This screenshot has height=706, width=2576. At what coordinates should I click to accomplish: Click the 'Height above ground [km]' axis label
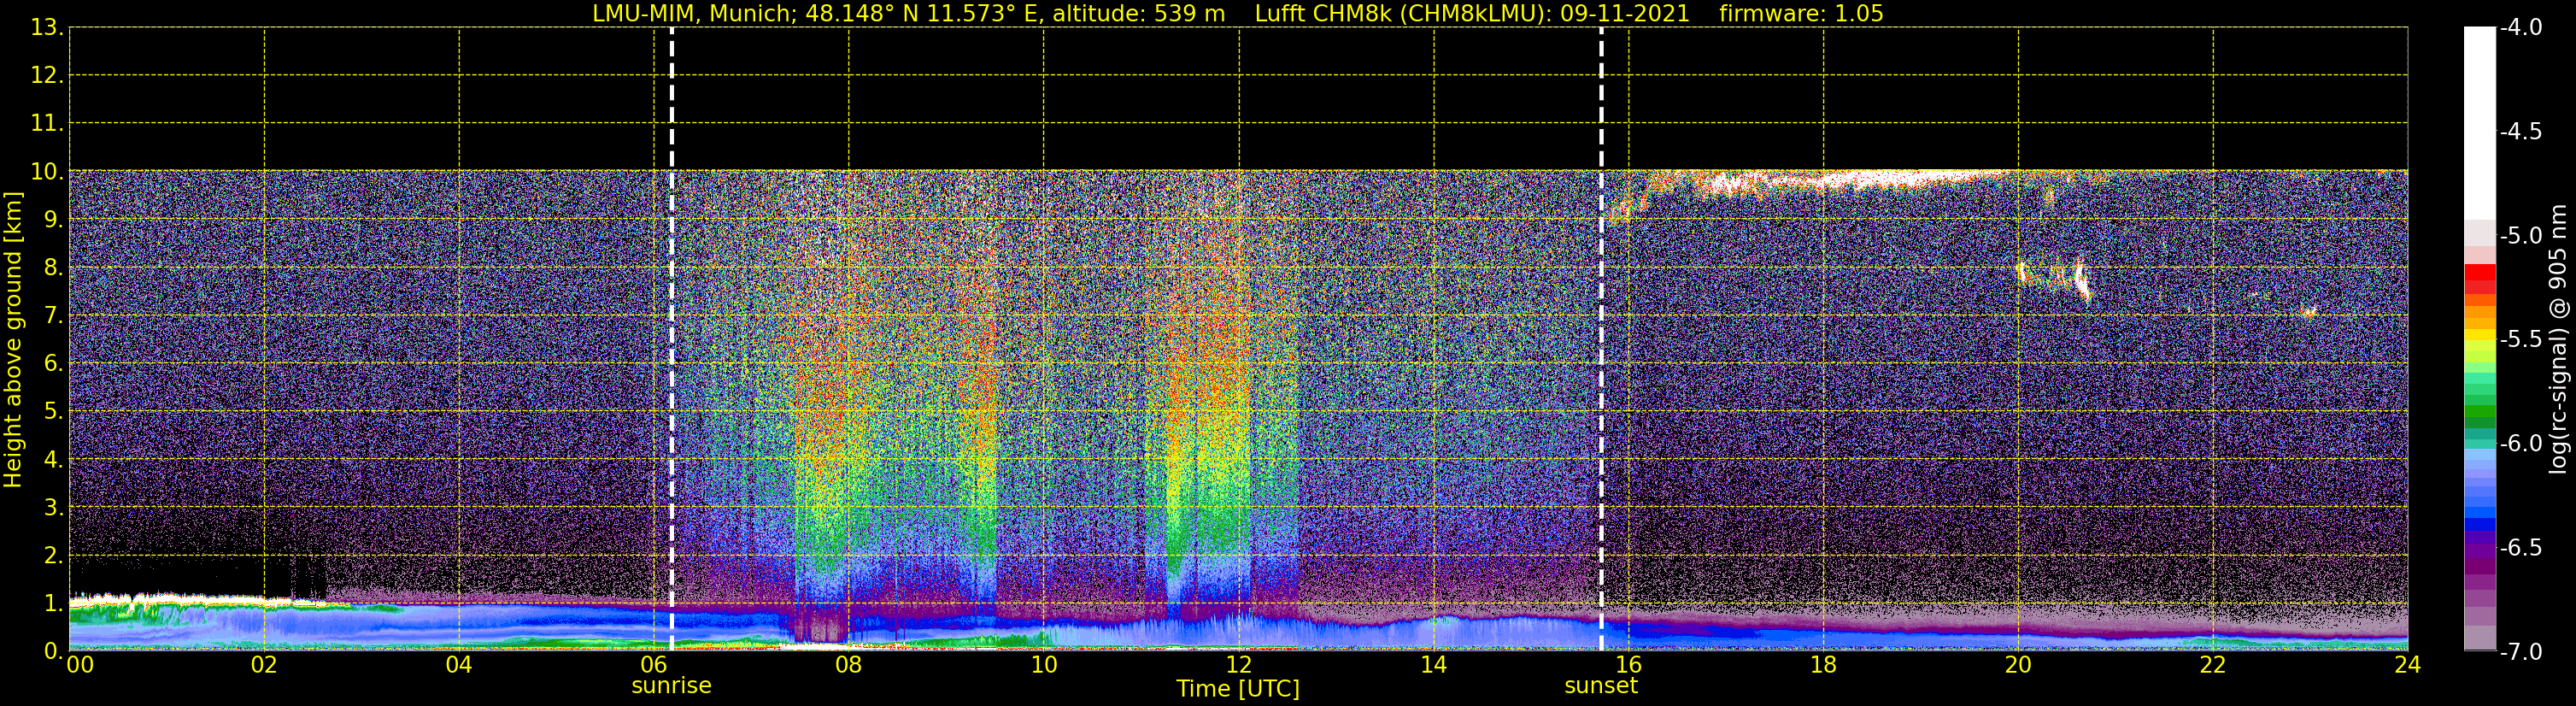click(13, 339)
